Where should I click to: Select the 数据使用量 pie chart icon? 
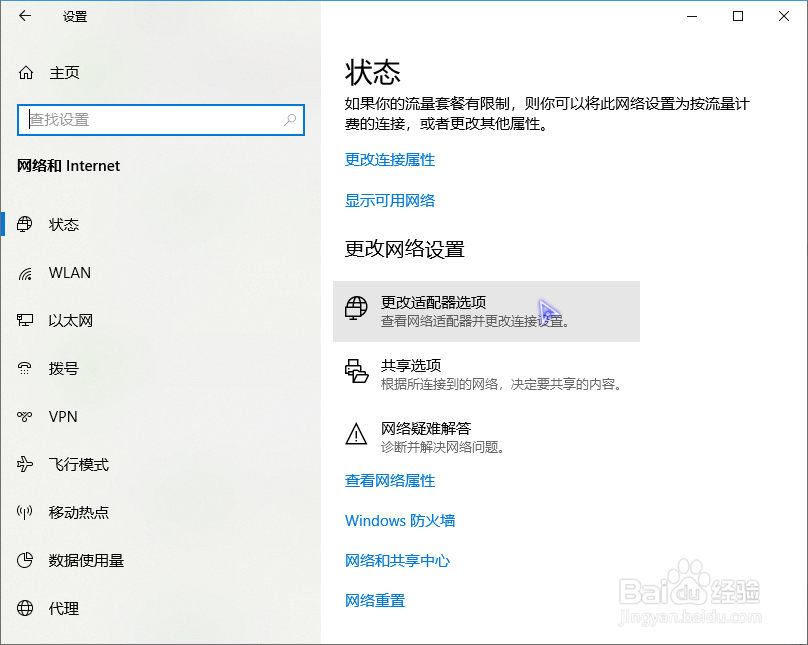25,560
